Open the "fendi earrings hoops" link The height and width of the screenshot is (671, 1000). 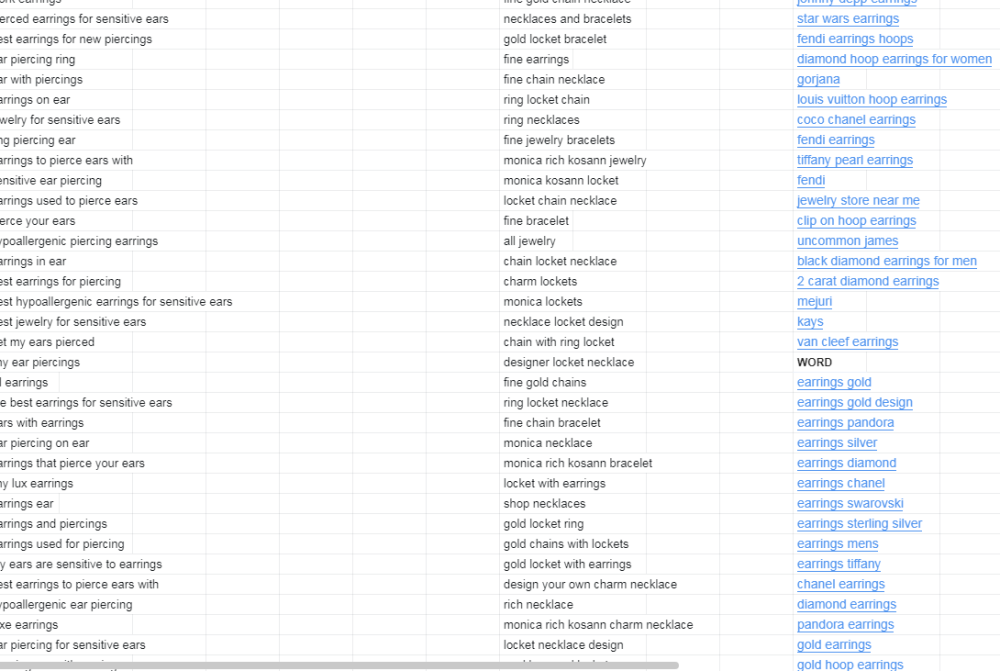855,39
